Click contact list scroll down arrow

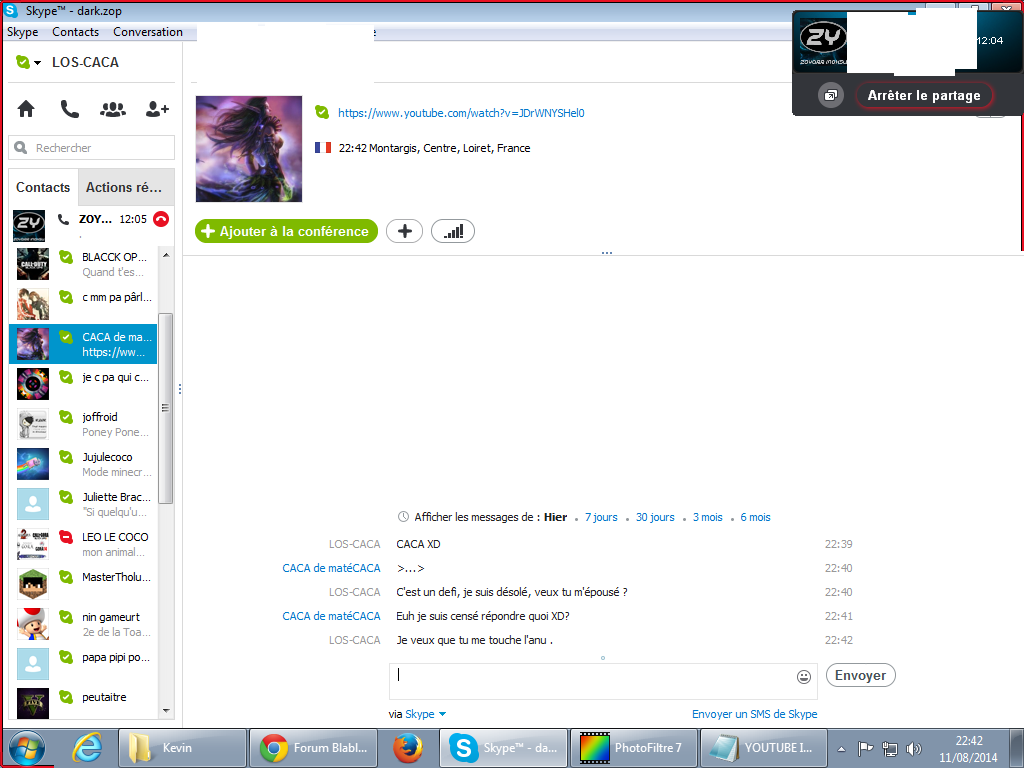pos(166,711)
